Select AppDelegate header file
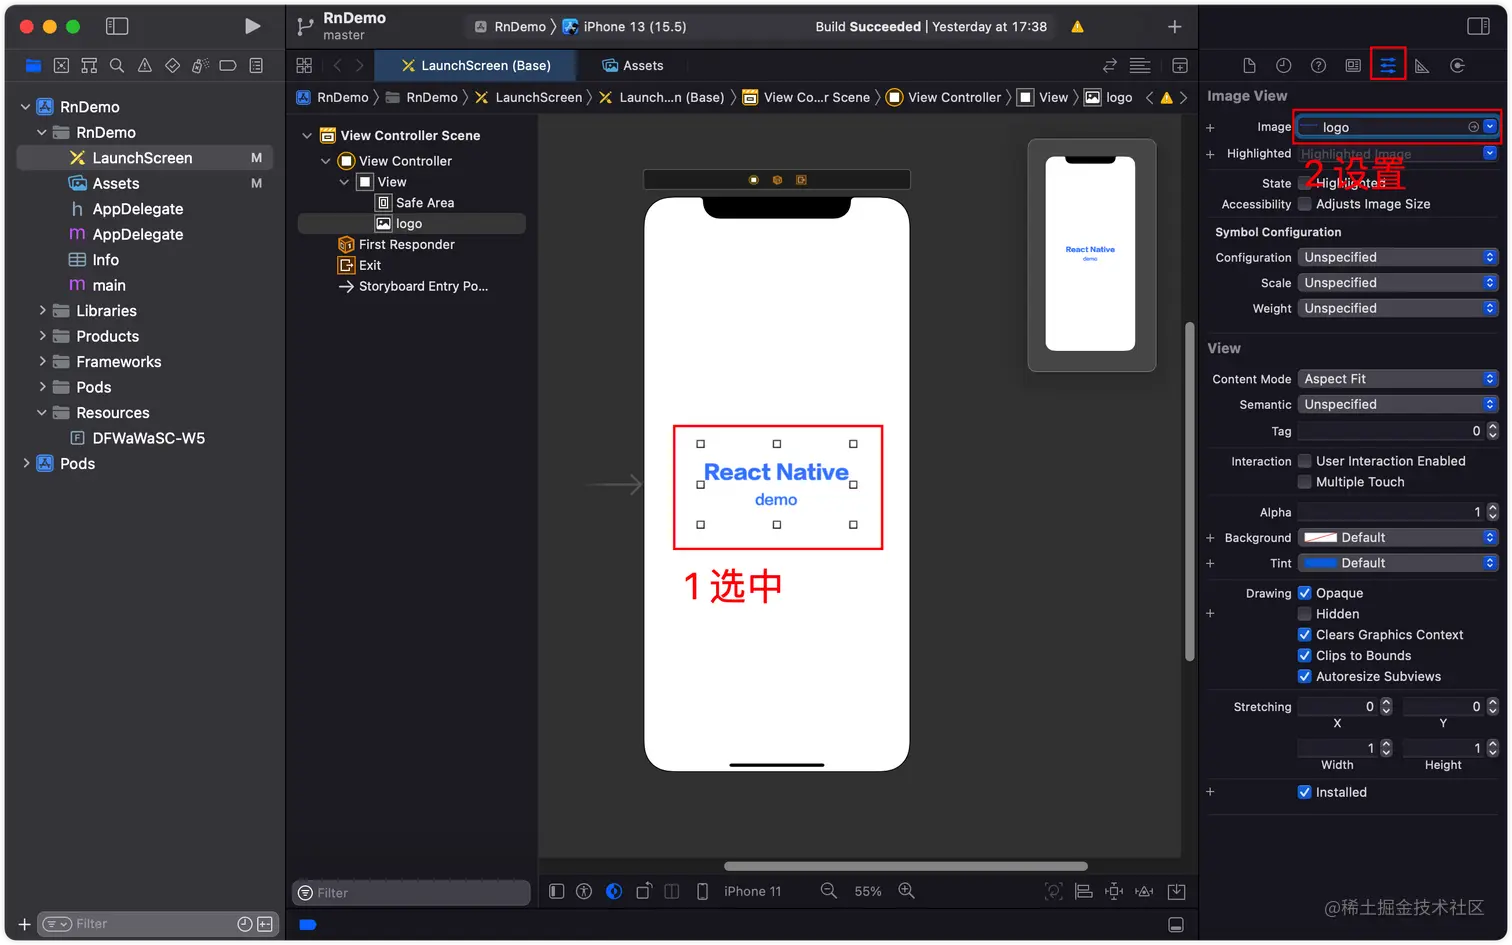This screenshot has width=1512, height=945. (x=138, y=209)
